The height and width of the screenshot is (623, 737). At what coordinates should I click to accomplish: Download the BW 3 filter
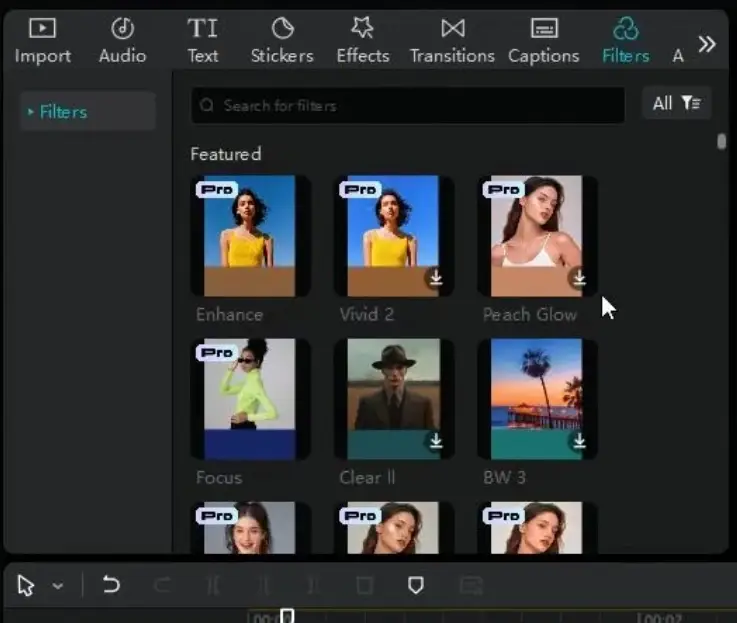pos(579,441)
